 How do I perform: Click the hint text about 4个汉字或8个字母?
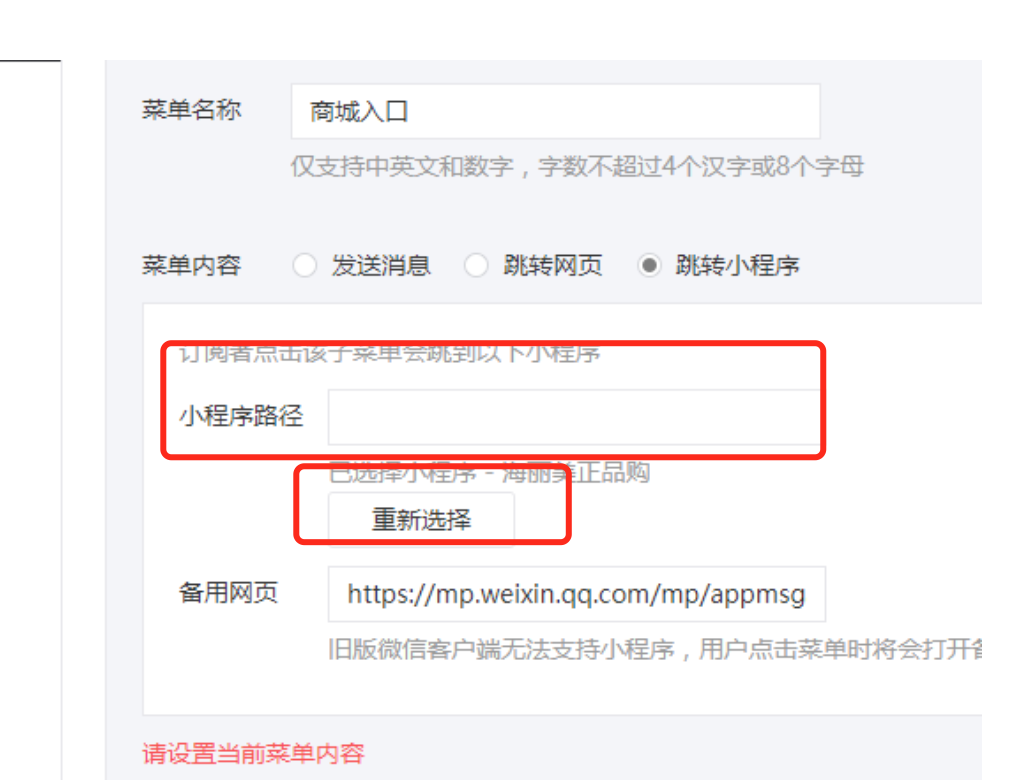tap(577, 166)
